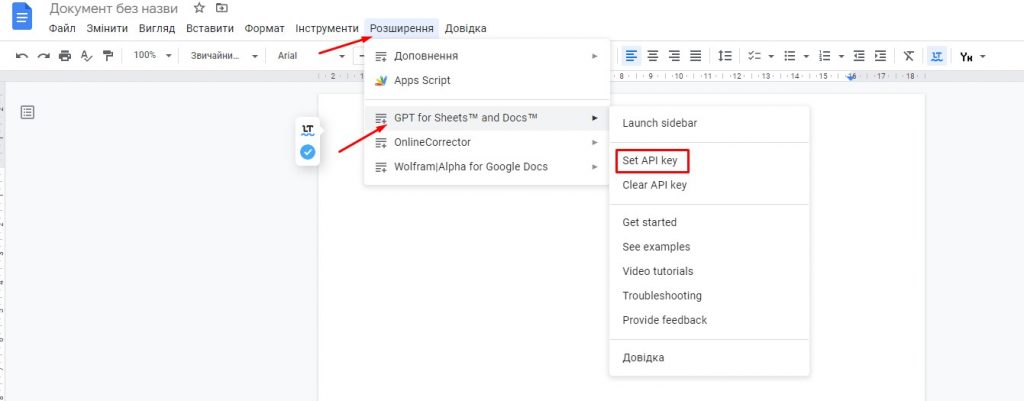This screenshot has width=1024, height=401.
Task: Open the Довідка menu in menu bar
Action: (466, 29)
